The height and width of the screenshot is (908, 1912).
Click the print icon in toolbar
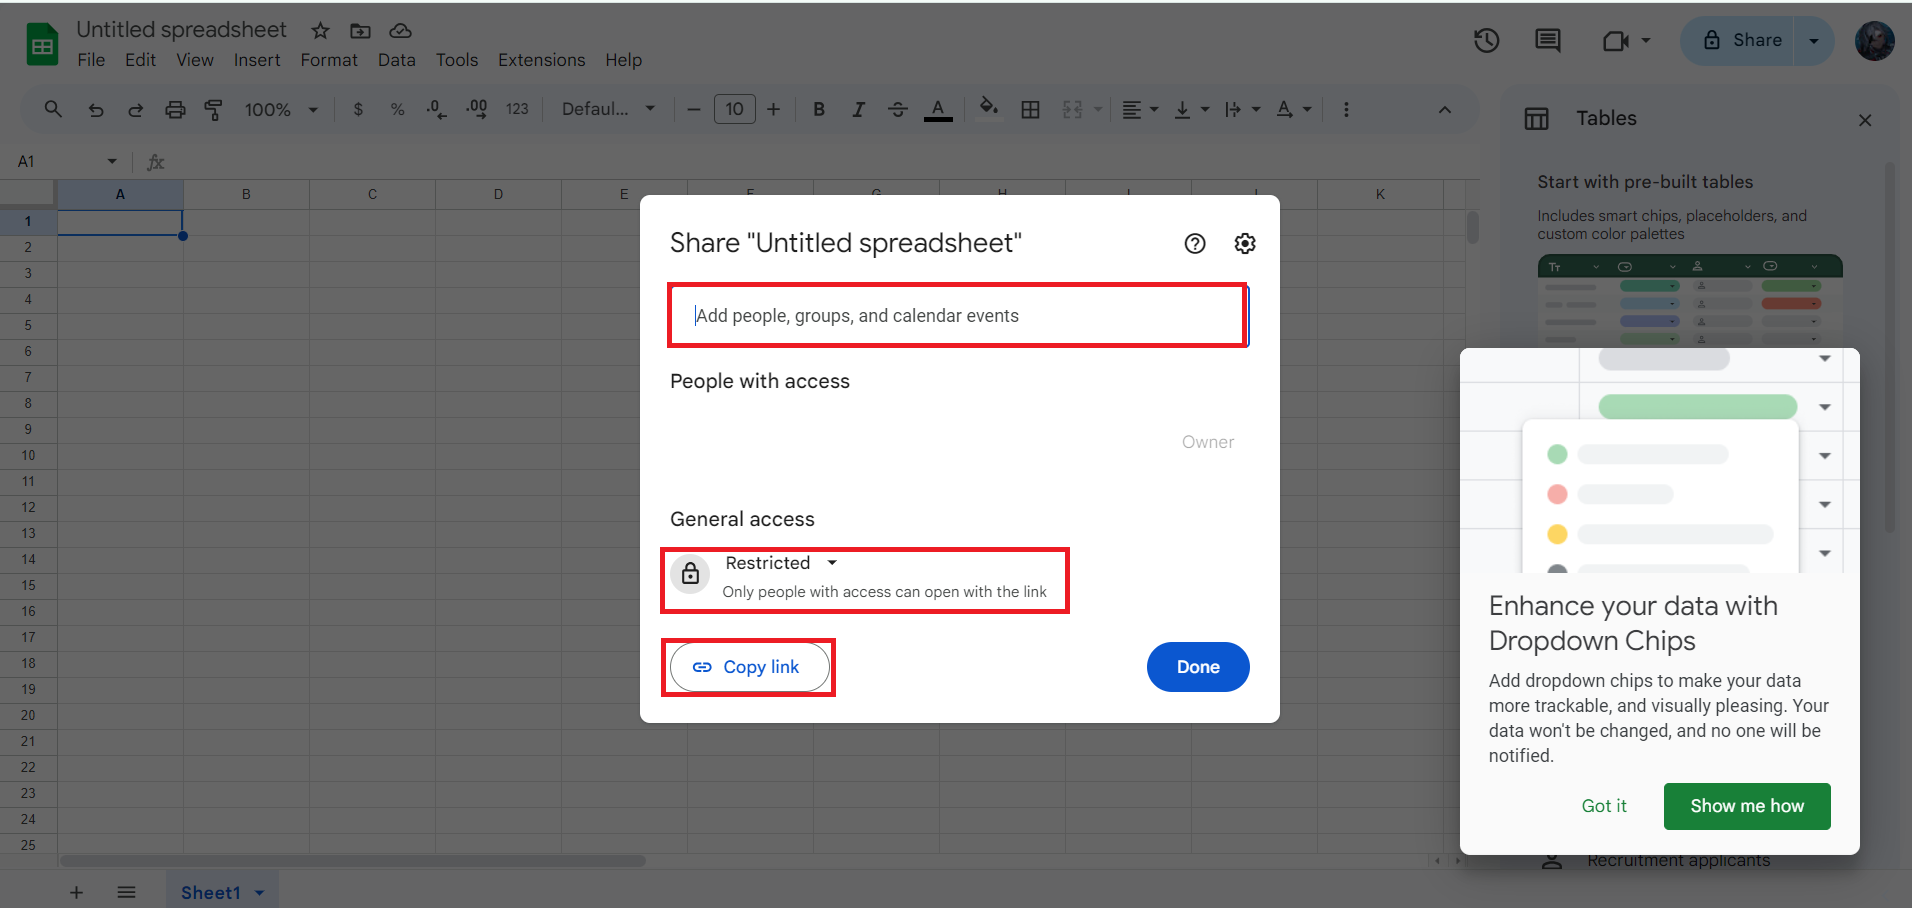(x=175, y=110)
